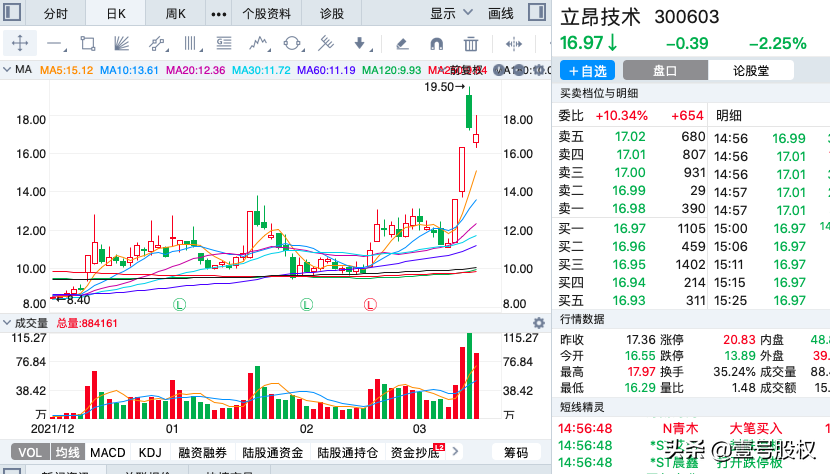Switch to 盘口 order book tab
This screenshot has height=474, width=830.
point(665,70)
